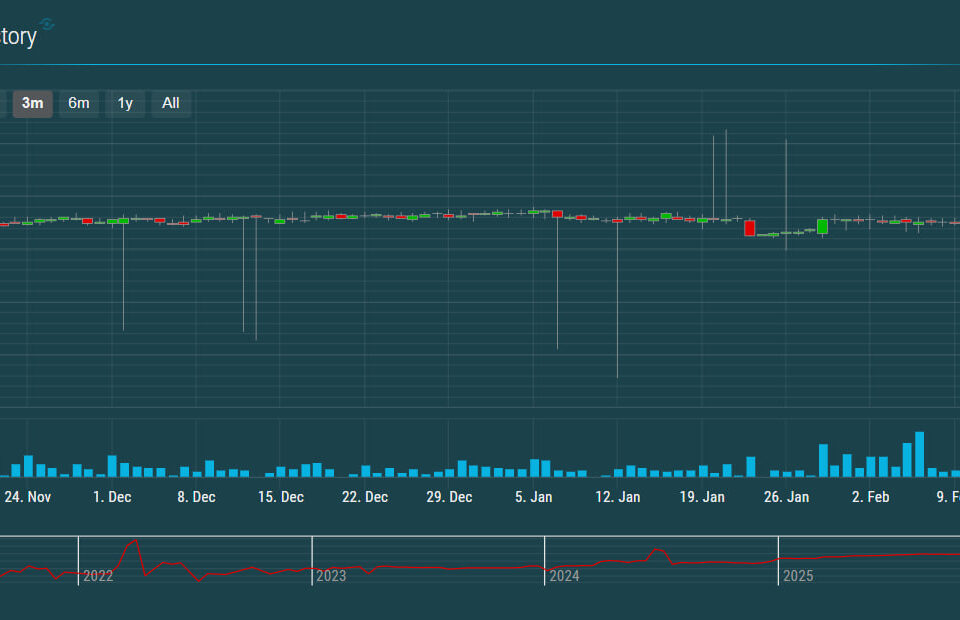Click the large red candle near 26 Jan
Viewport: 960px width, 620px height.
[x=750, y=227]
